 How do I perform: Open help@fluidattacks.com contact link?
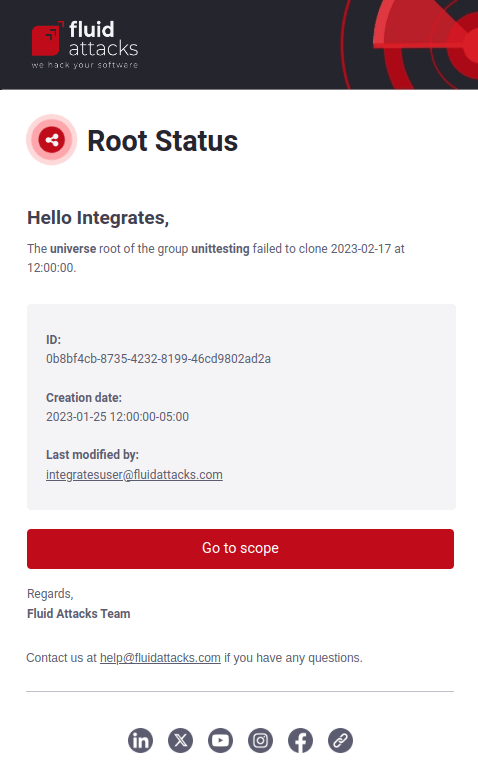tap(160, 658)
